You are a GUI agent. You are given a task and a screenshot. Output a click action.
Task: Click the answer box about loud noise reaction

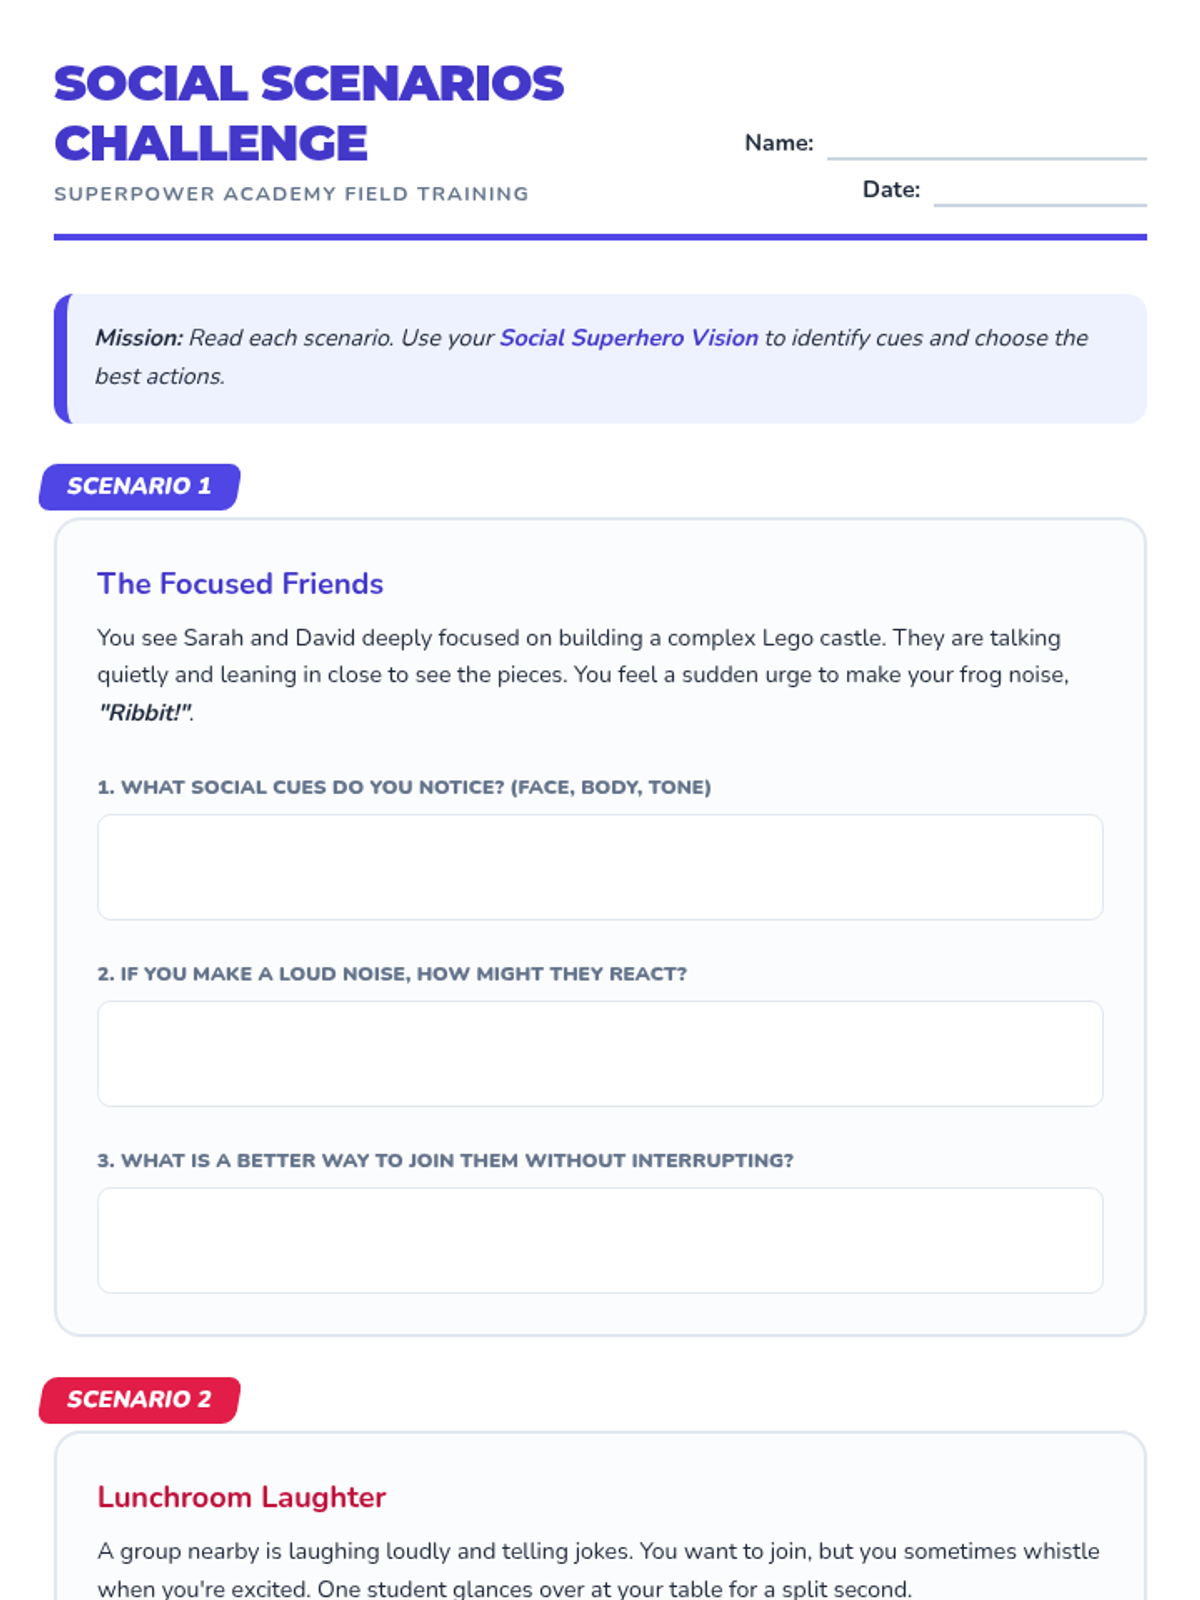tap(600, 1054)
